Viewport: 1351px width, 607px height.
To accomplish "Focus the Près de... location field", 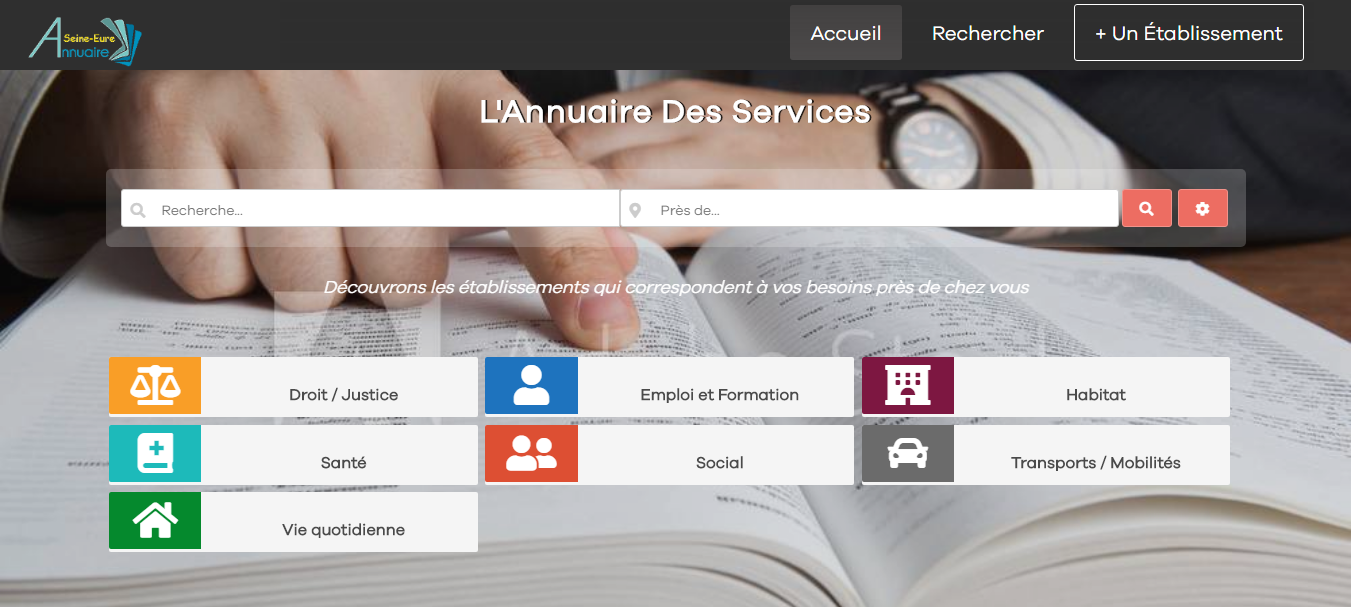I will pyautogui.click(x=869, y=208).
